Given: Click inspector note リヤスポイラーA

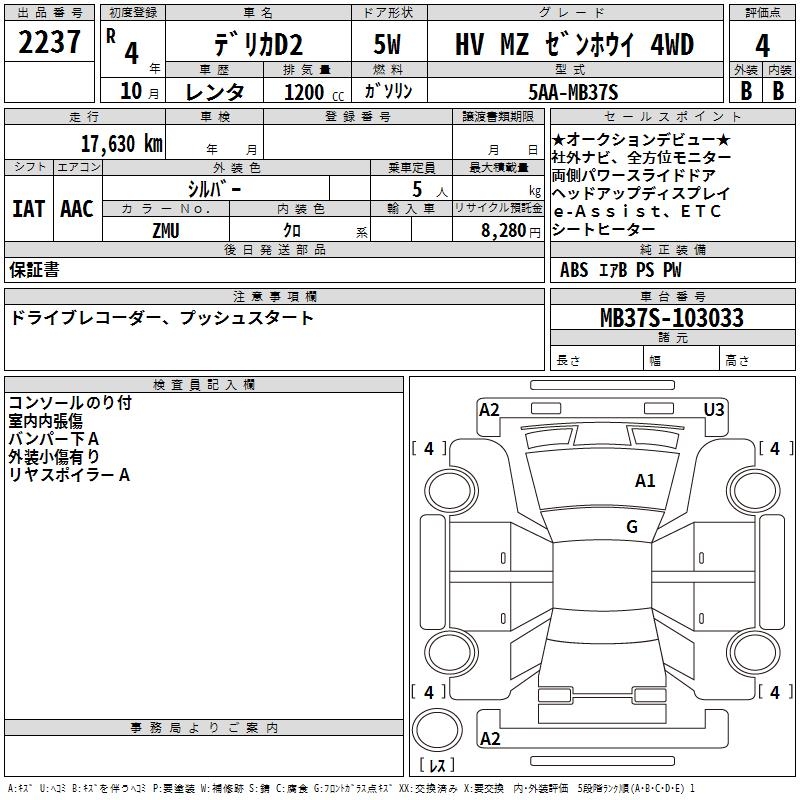Looking at the screenshot, I should (69, 475).
